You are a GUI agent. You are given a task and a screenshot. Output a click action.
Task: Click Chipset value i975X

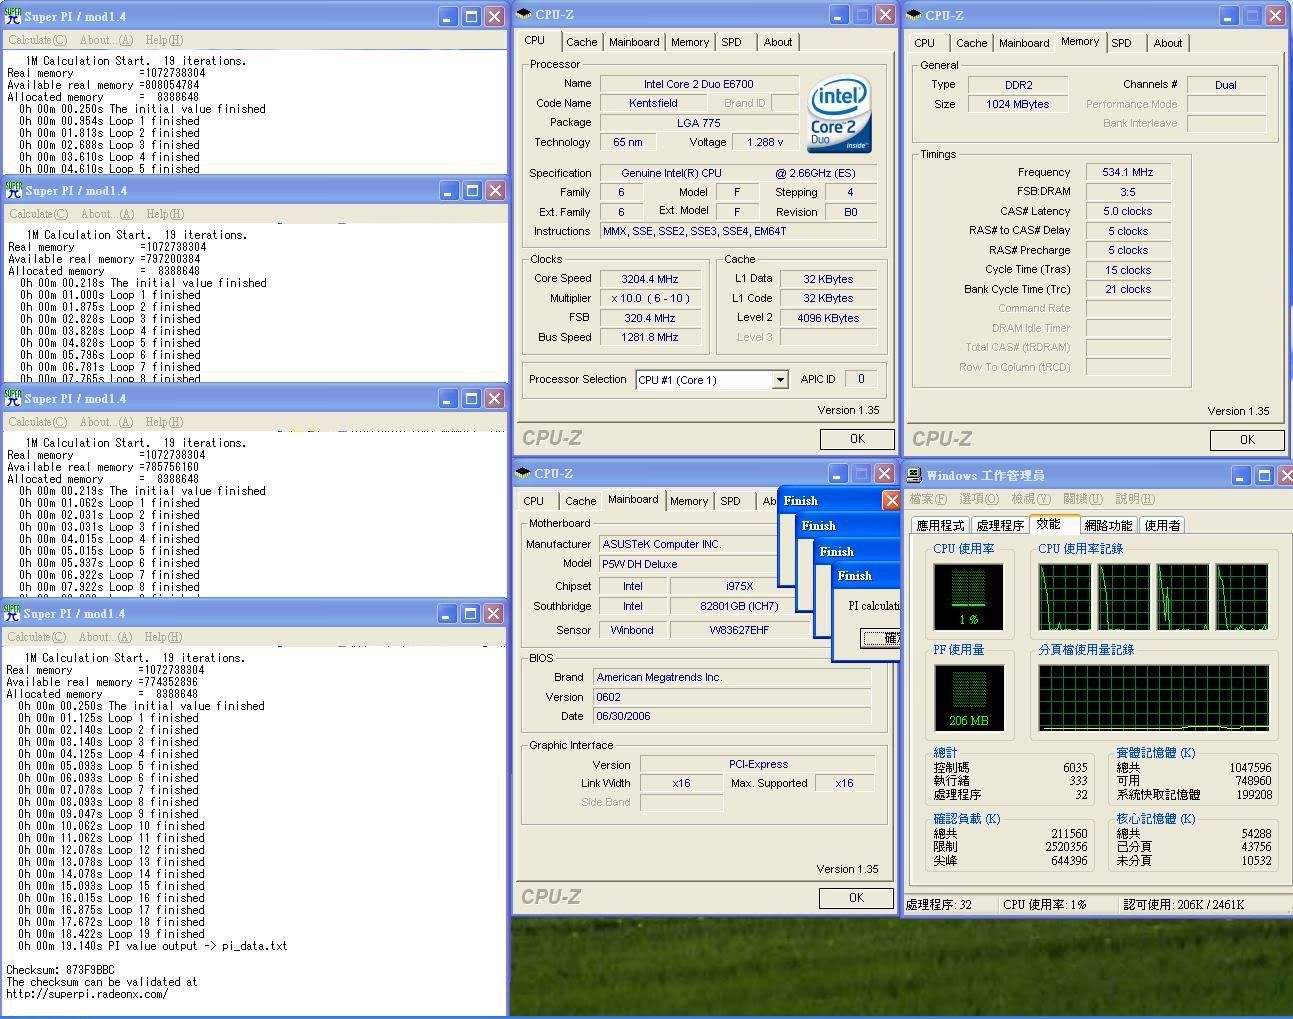coord(740,586)
